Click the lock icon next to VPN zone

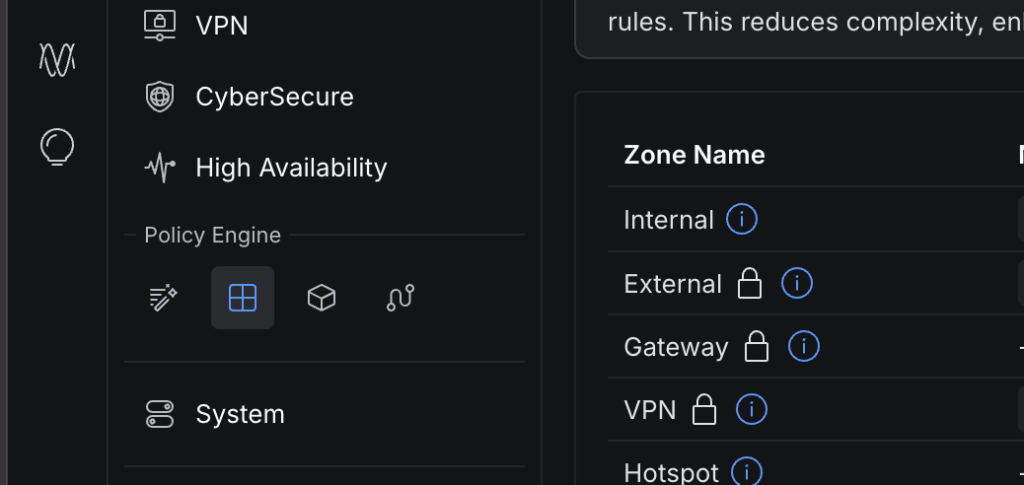coord(704,410)
